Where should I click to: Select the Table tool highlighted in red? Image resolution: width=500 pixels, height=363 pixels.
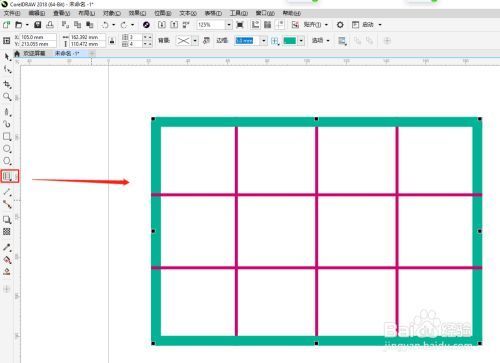(x=9, y=176)
